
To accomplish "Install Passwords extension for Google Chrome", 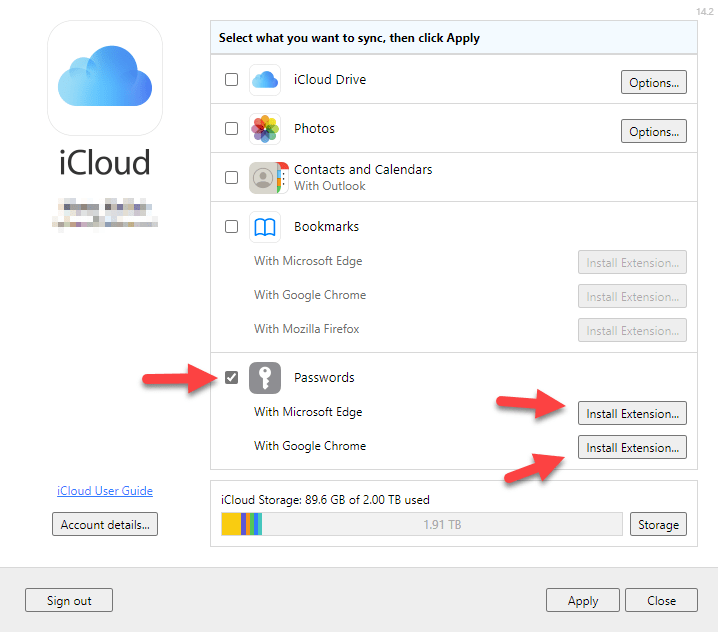I will tap(632, 447).
